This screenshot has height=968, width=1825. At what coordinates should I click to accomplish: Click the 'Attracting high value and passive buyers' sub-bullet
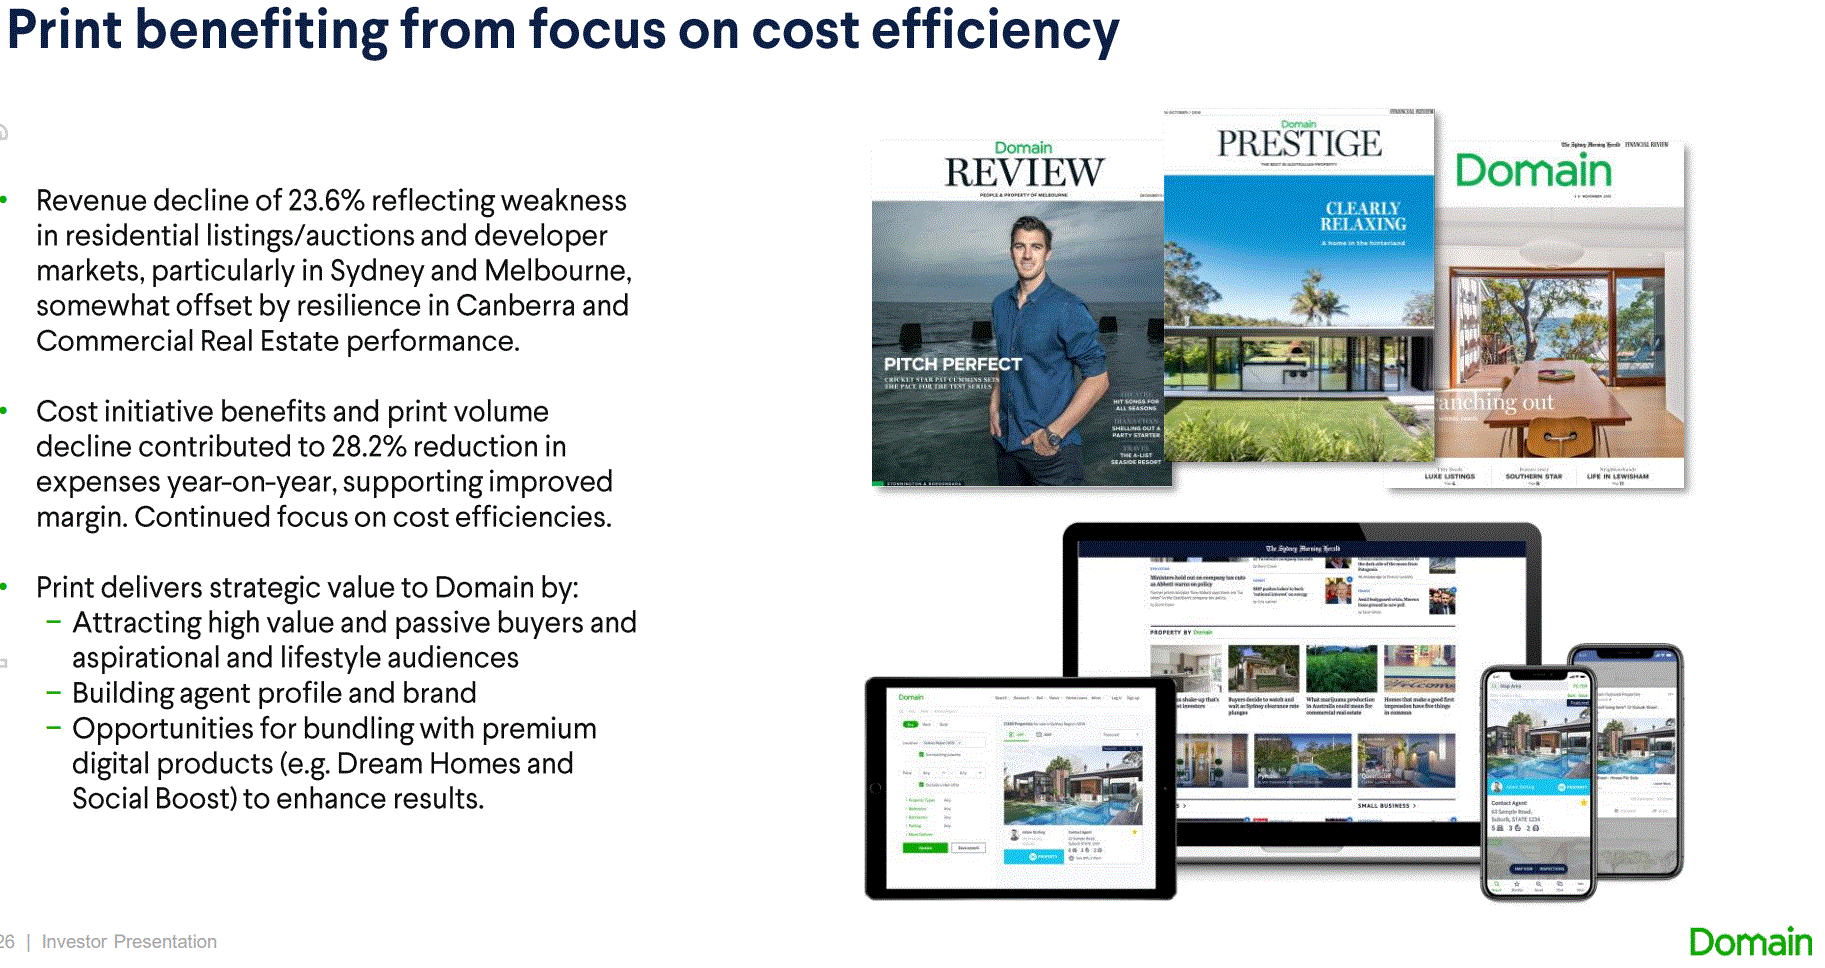point(354,640)
